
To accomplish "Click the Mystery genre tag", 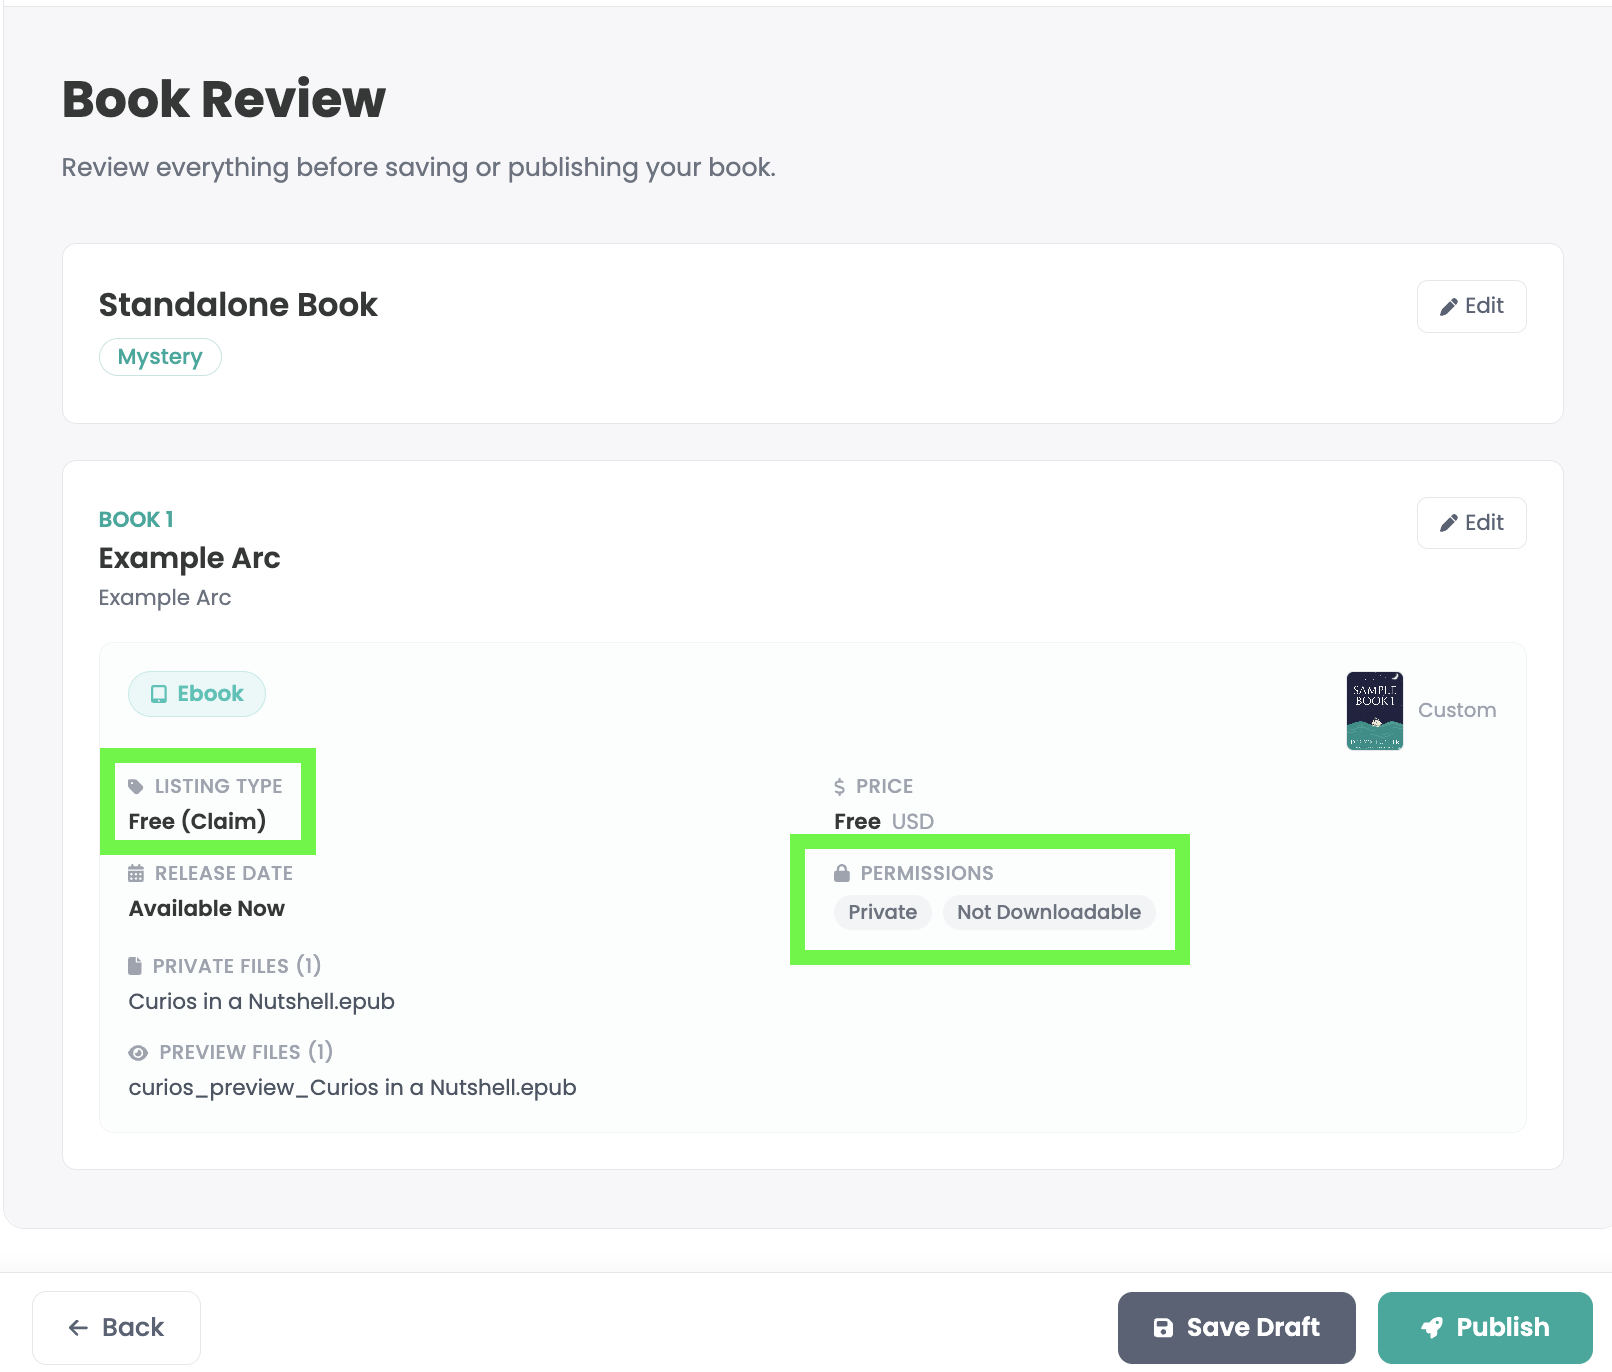I will tap(160, 357).
